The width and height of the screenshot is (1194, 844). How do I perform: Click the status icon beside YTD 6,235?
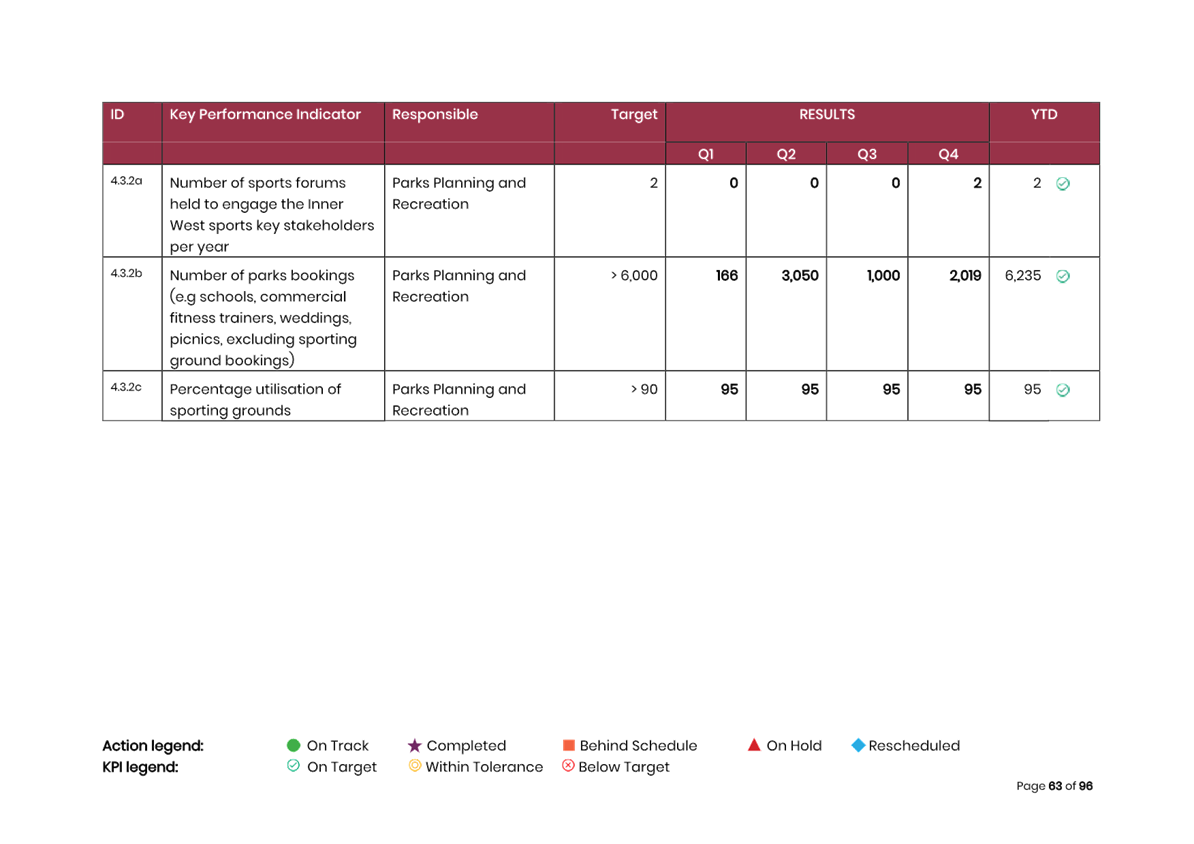1063,276
